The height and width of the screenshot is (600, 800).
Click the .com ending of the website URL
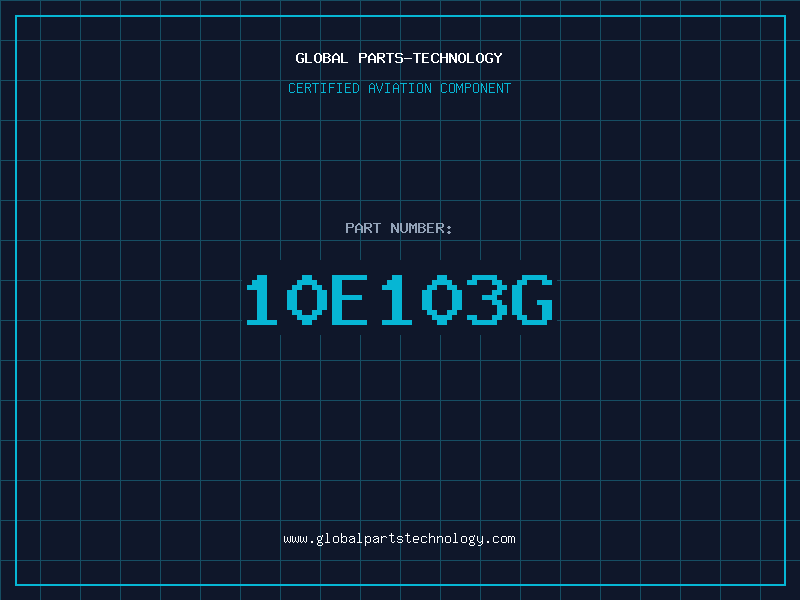[500, 539]
